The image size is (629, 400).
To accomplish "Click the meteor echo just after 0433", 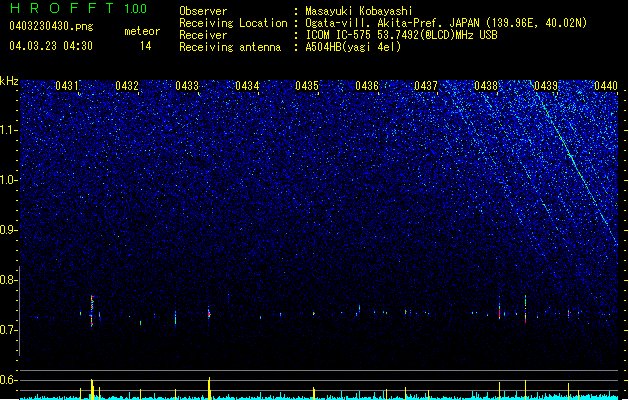I will pyautogui.click(x=209, y=313).
